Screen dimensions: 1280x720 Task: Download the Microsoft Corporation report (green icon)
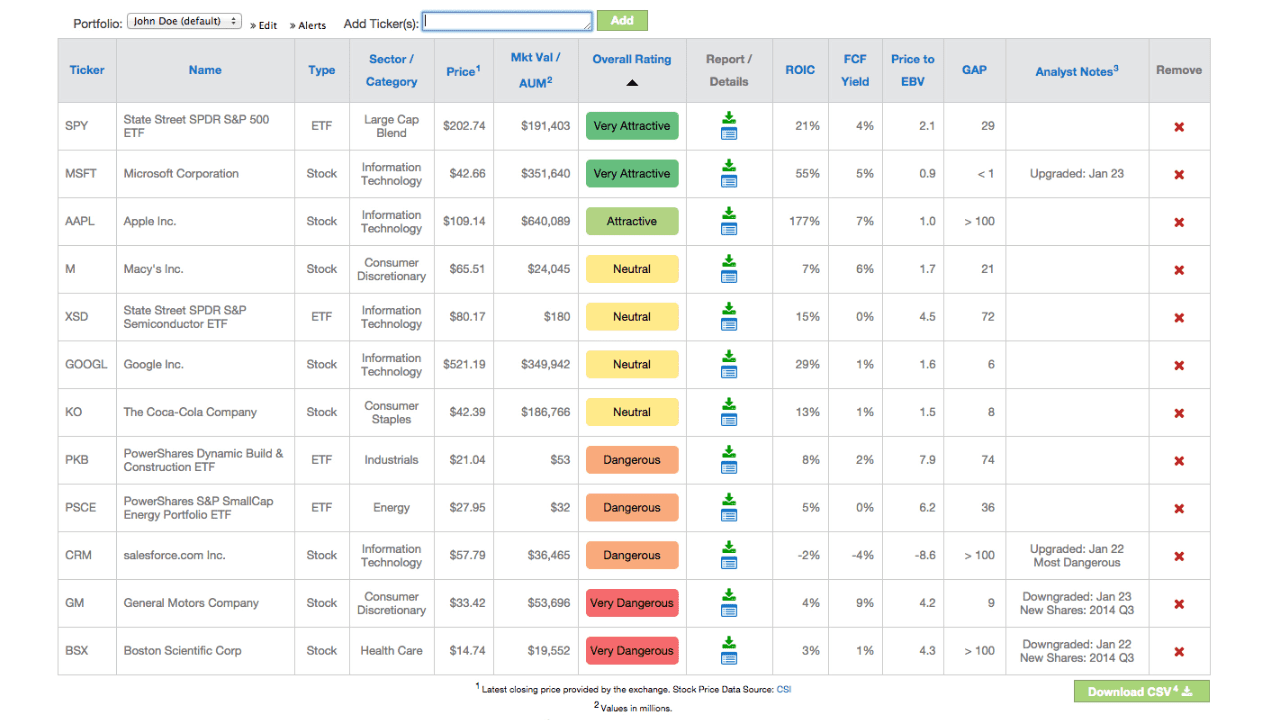click(729, 166)
